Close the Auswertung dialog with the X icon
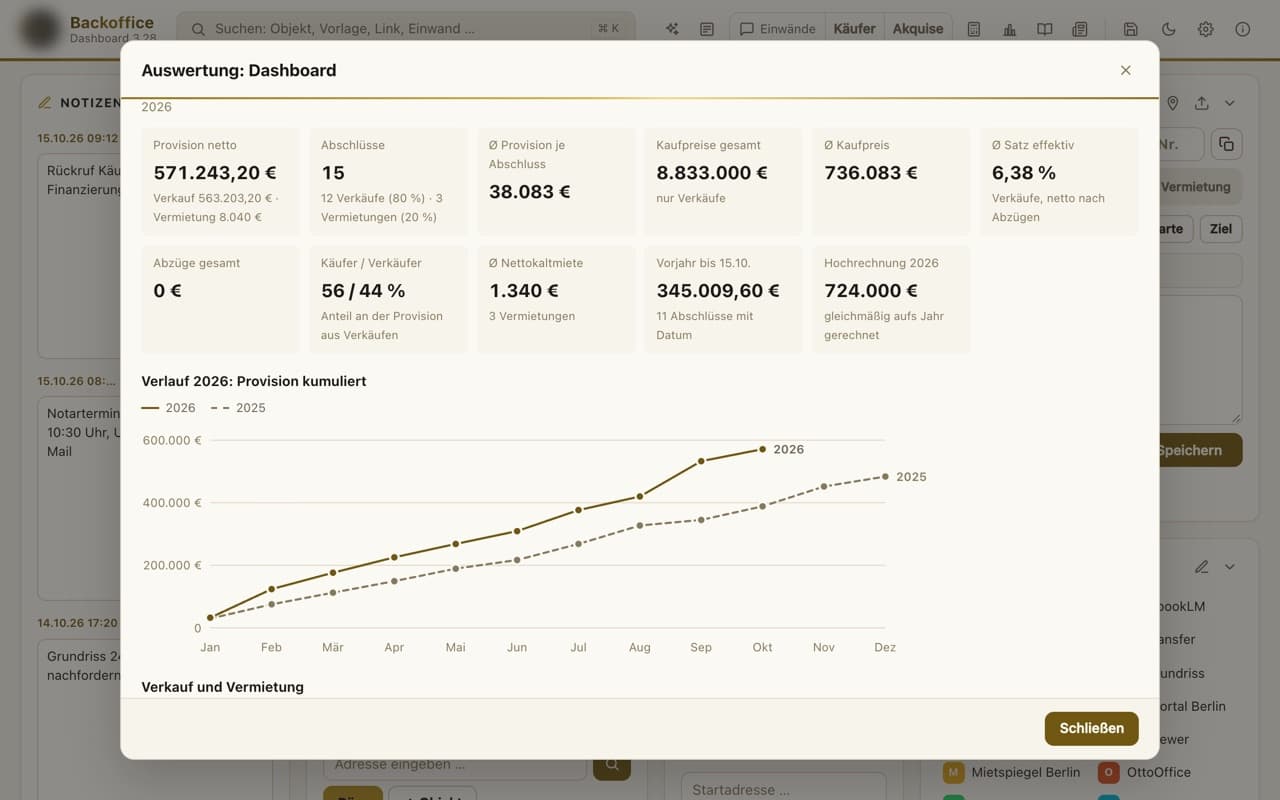 [1125, 70]
